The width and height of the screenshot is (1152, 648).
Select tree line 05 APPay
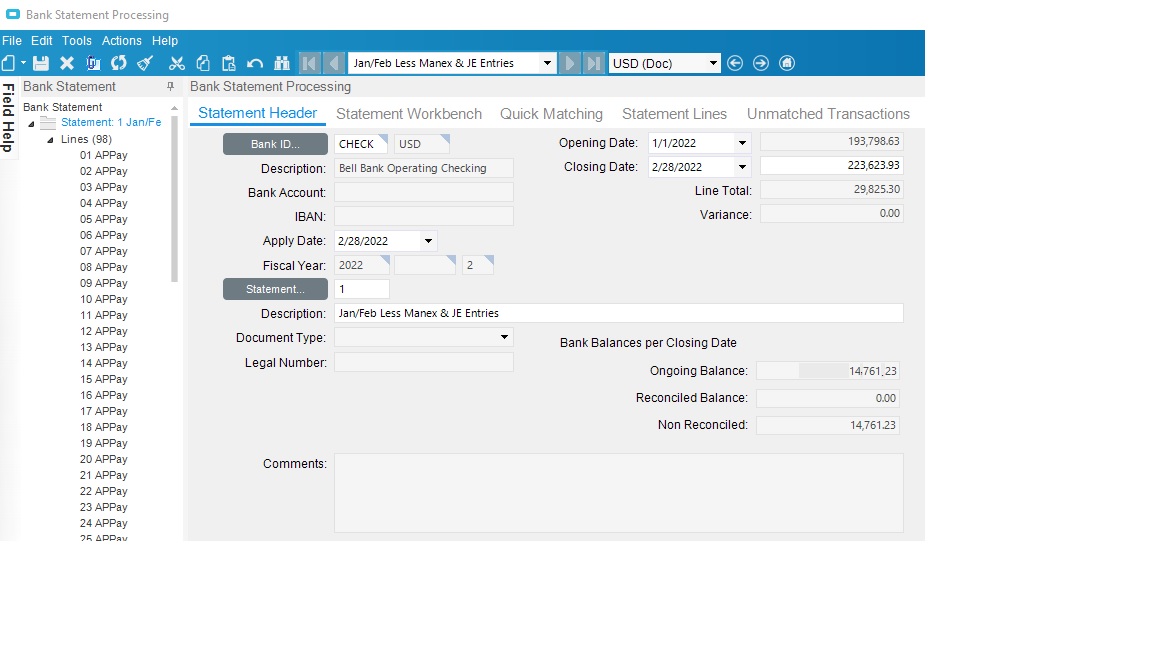(x=104, y=219)
